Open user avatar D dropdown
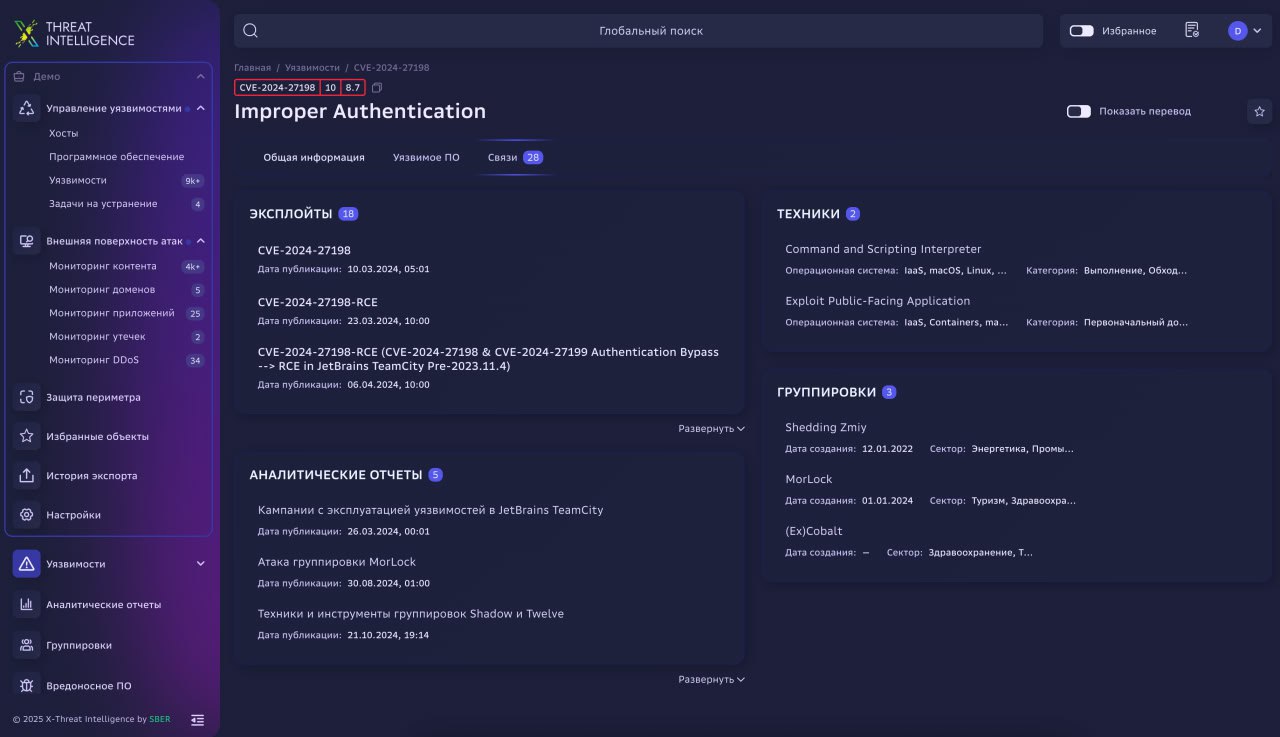 pos(1245,31)
